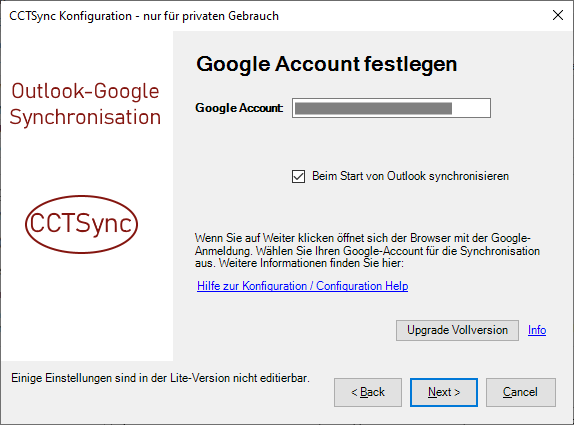The width and height of the screenshot is (574, 425).
Task: Toggle 'Beim Start von Outlook synchronisieren' checkbox
Action: pyautogui.click(x=298, y=176)
